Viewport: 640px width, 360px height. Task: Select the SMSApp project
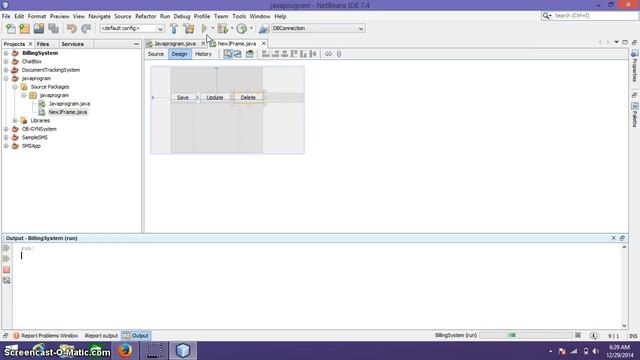point(31,146)
